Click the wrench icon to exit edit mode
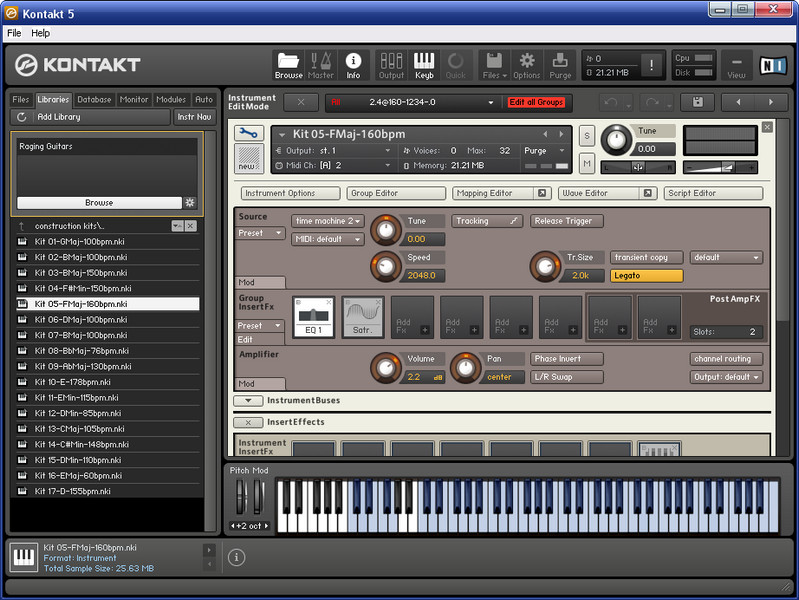The width and height of the screenshot is (799, 600). pyautogui.click(x=248, y=133)
